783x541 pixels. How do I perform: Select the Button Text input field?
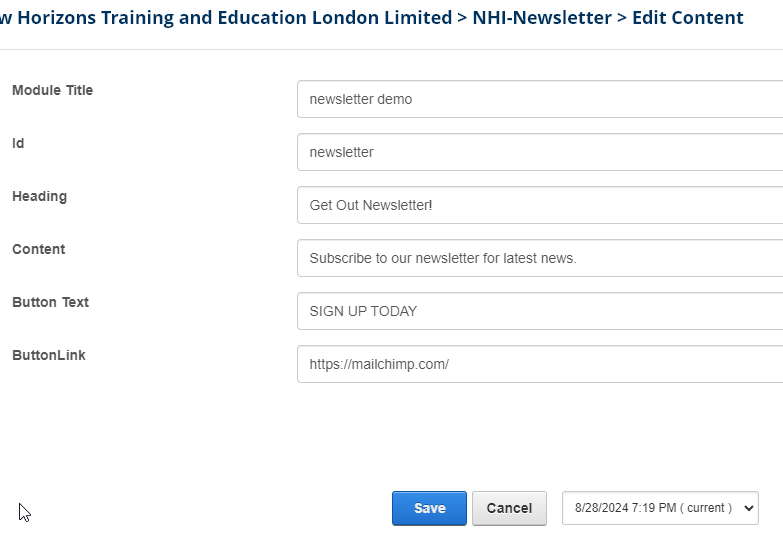click(x=540, y=311)
